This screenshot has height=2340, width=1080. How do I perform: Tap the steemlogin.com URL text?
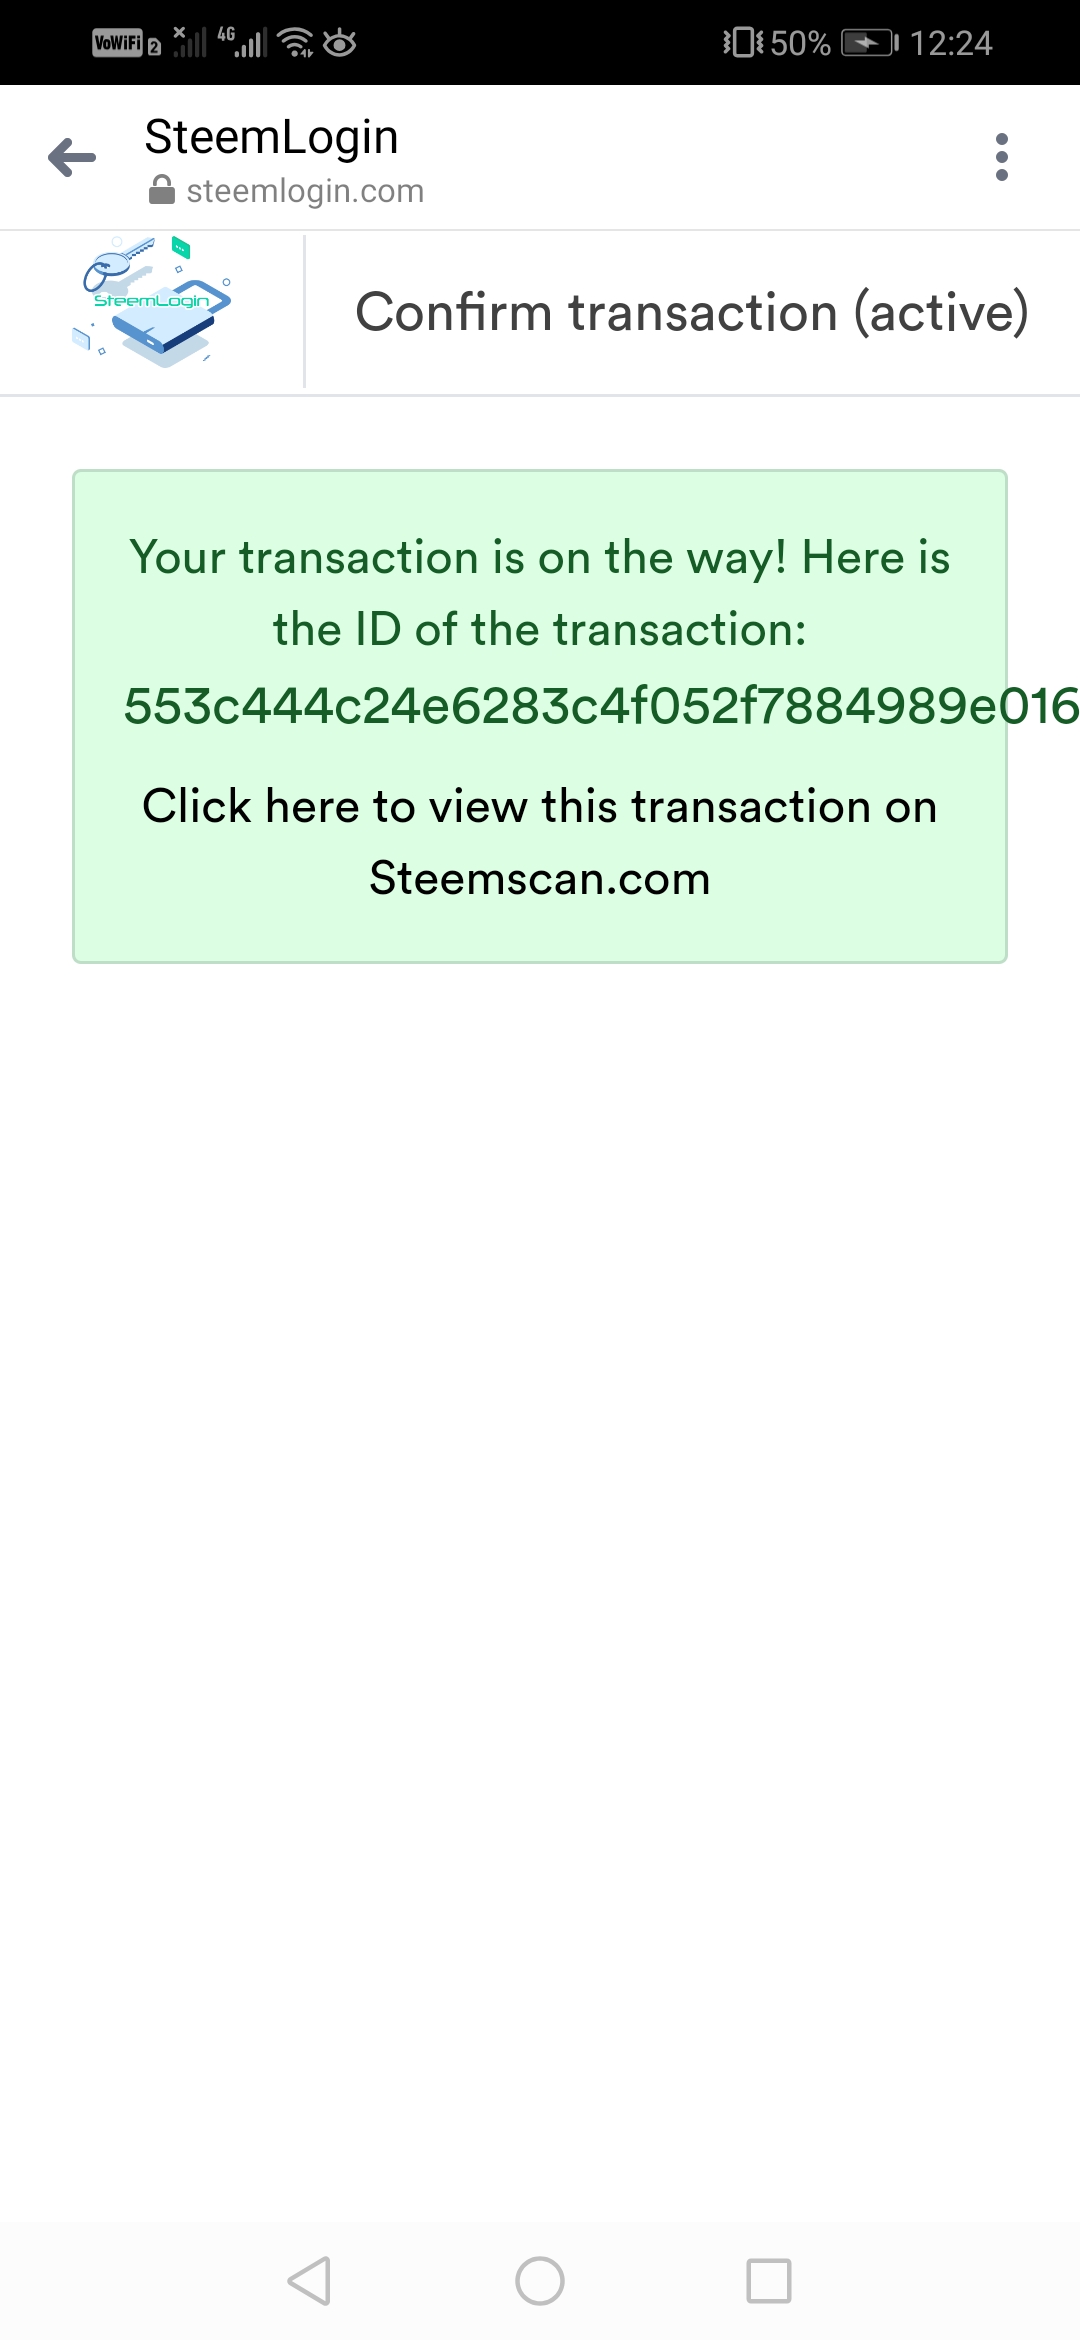[x=305, y=190]
